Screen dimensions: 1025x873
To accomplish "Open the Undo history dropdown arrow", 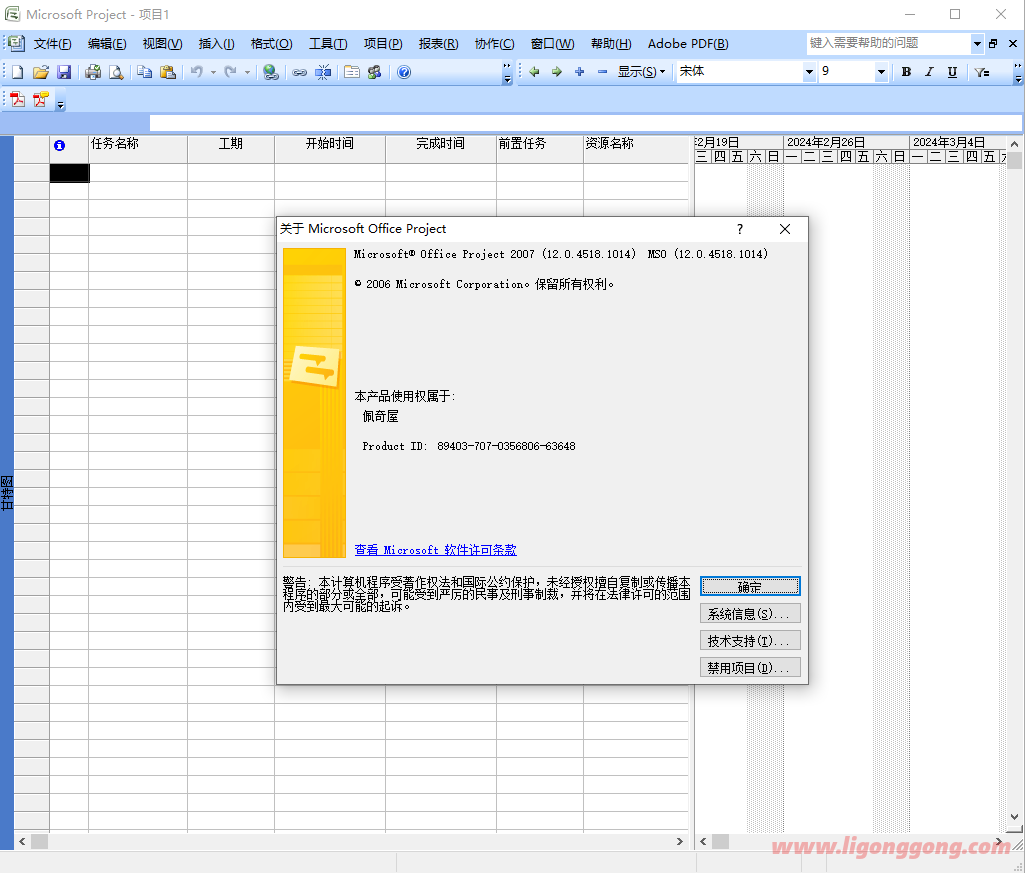I will click(x=213, y=72).
